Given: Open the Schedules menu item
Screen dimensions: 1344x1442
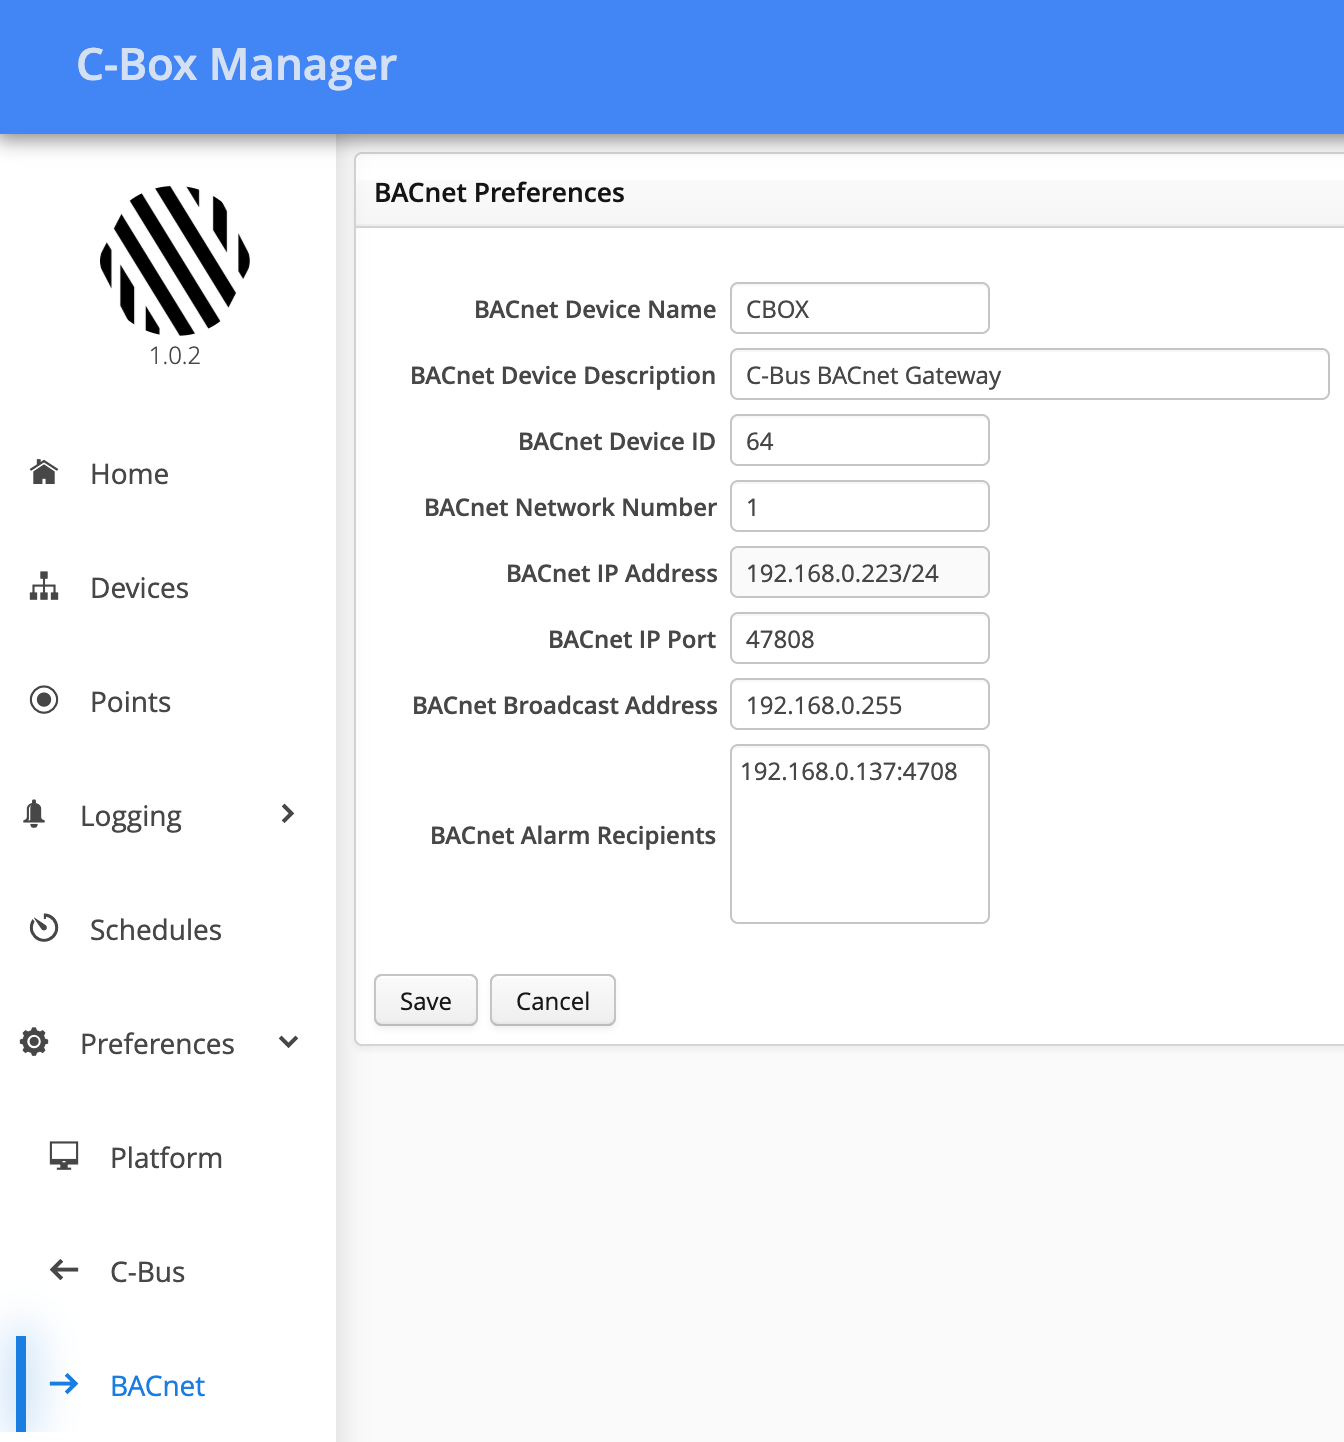Looking at the screenshot, I should pos(155,930).
